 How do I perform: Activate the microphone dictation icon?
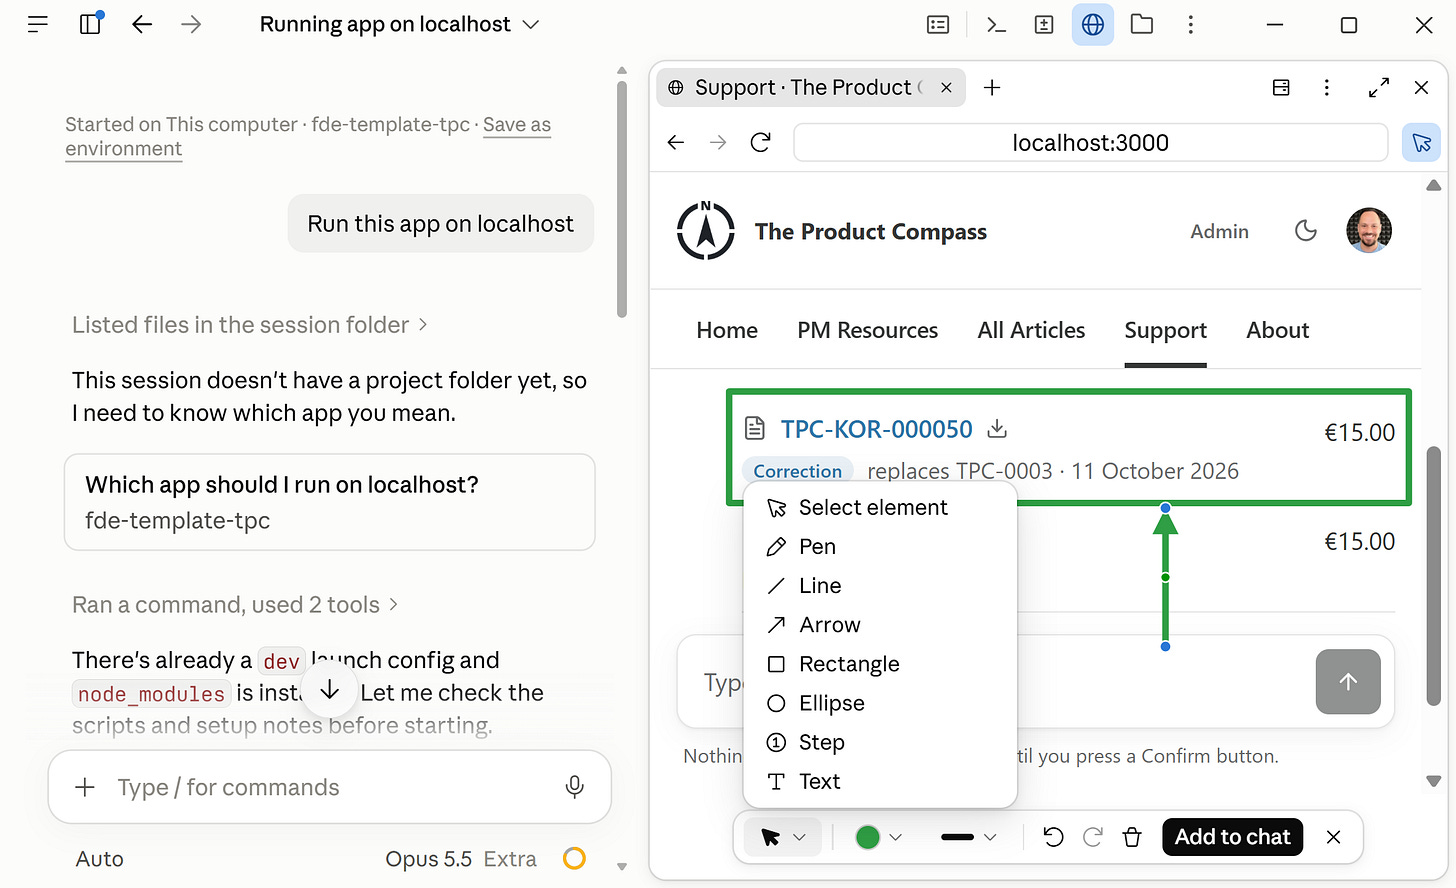click(574, 788)
